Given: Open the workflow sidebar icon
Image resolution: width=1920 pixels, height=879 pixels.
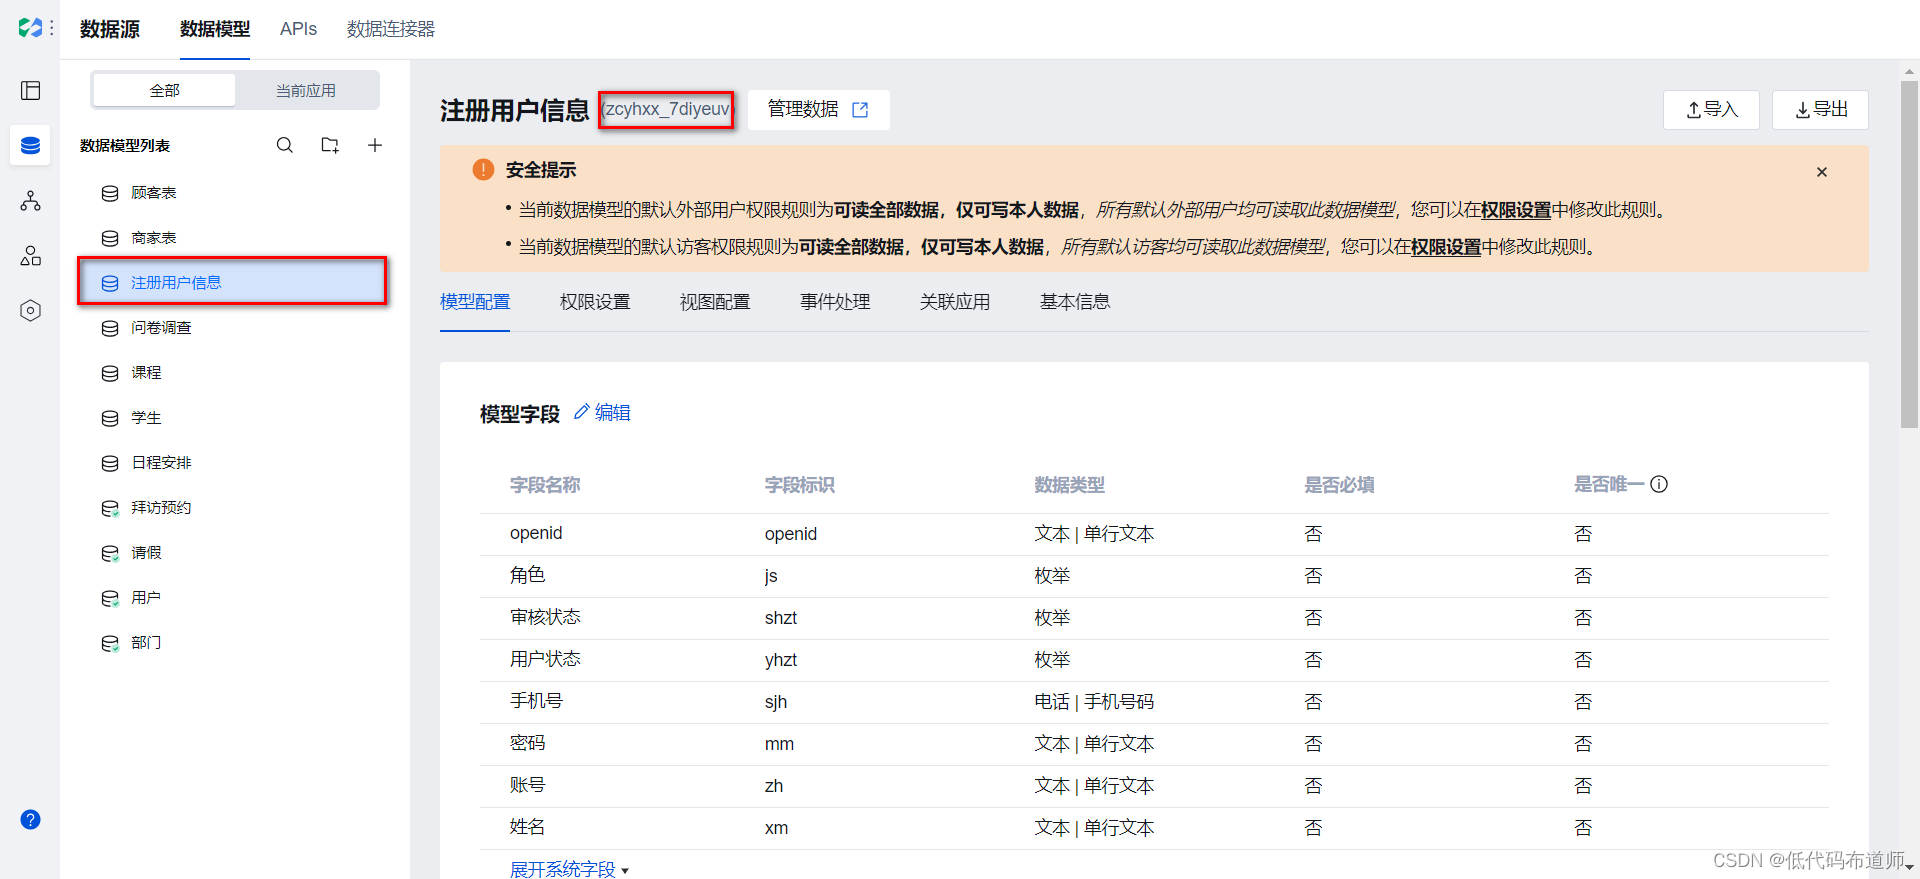Looking at the screenshot, I should 31,201.
